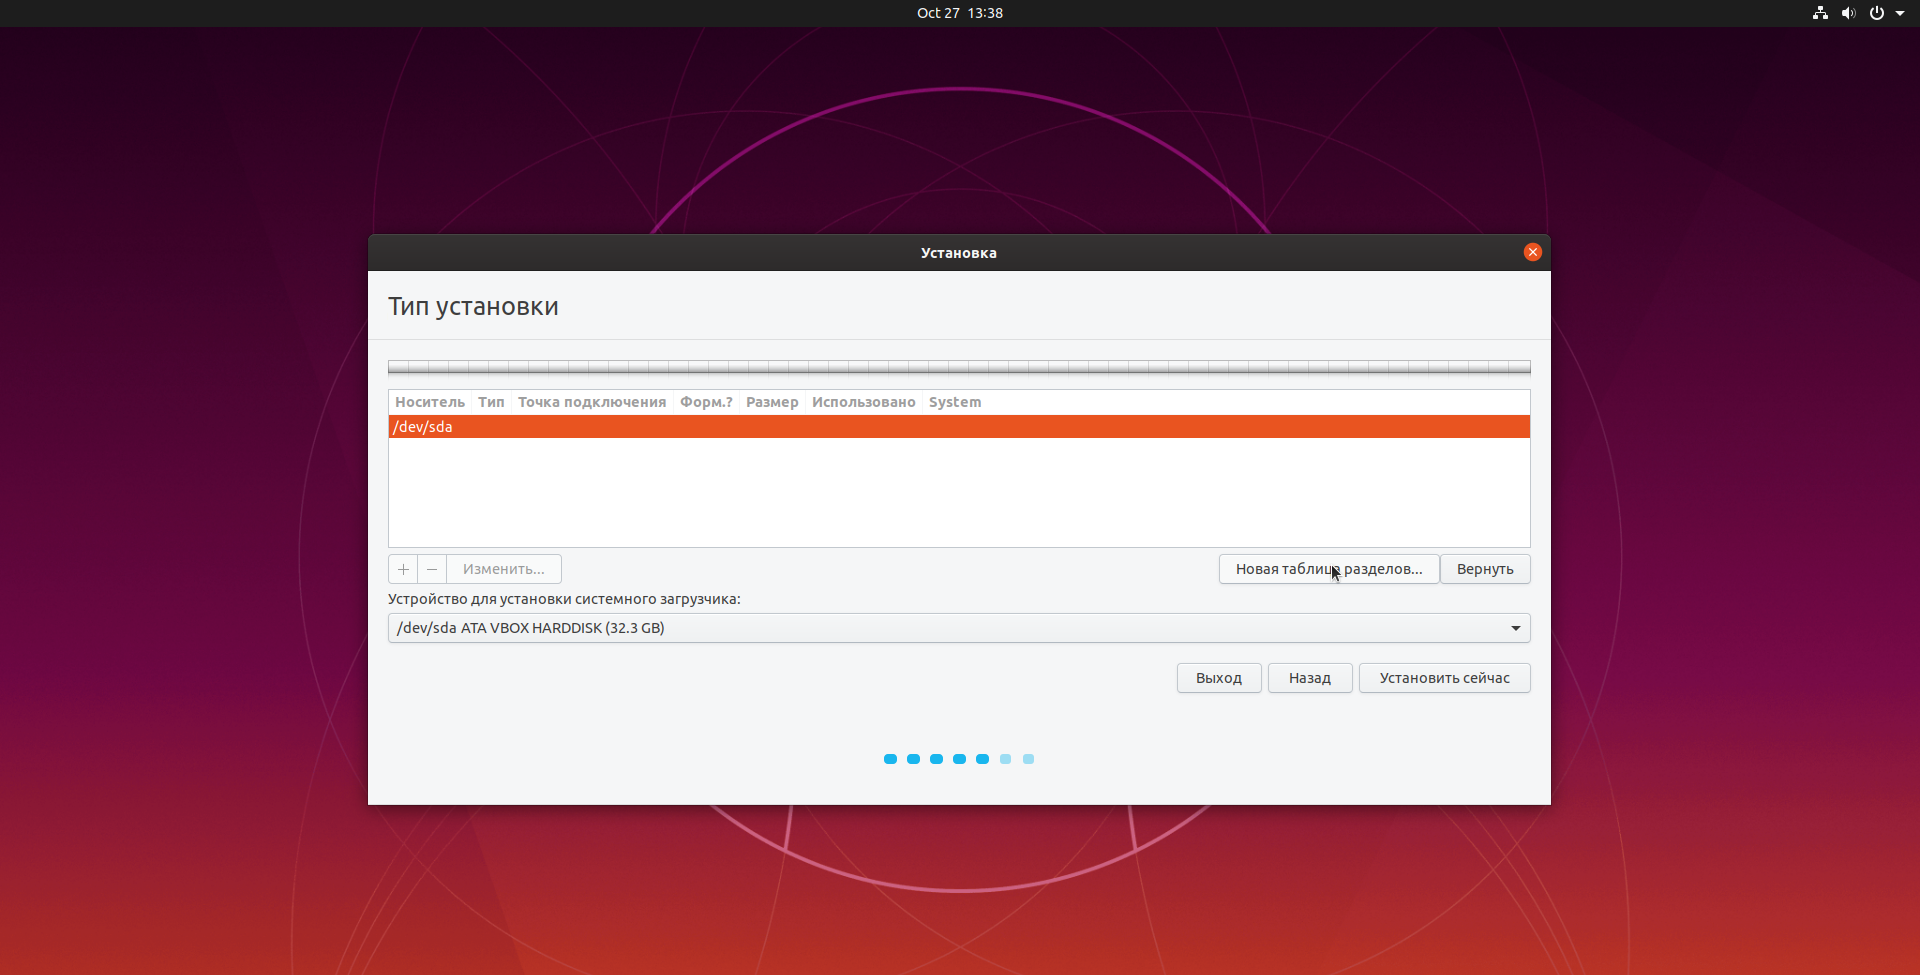Click Новая таблица разделов... button

click(x=1329, y=569)
